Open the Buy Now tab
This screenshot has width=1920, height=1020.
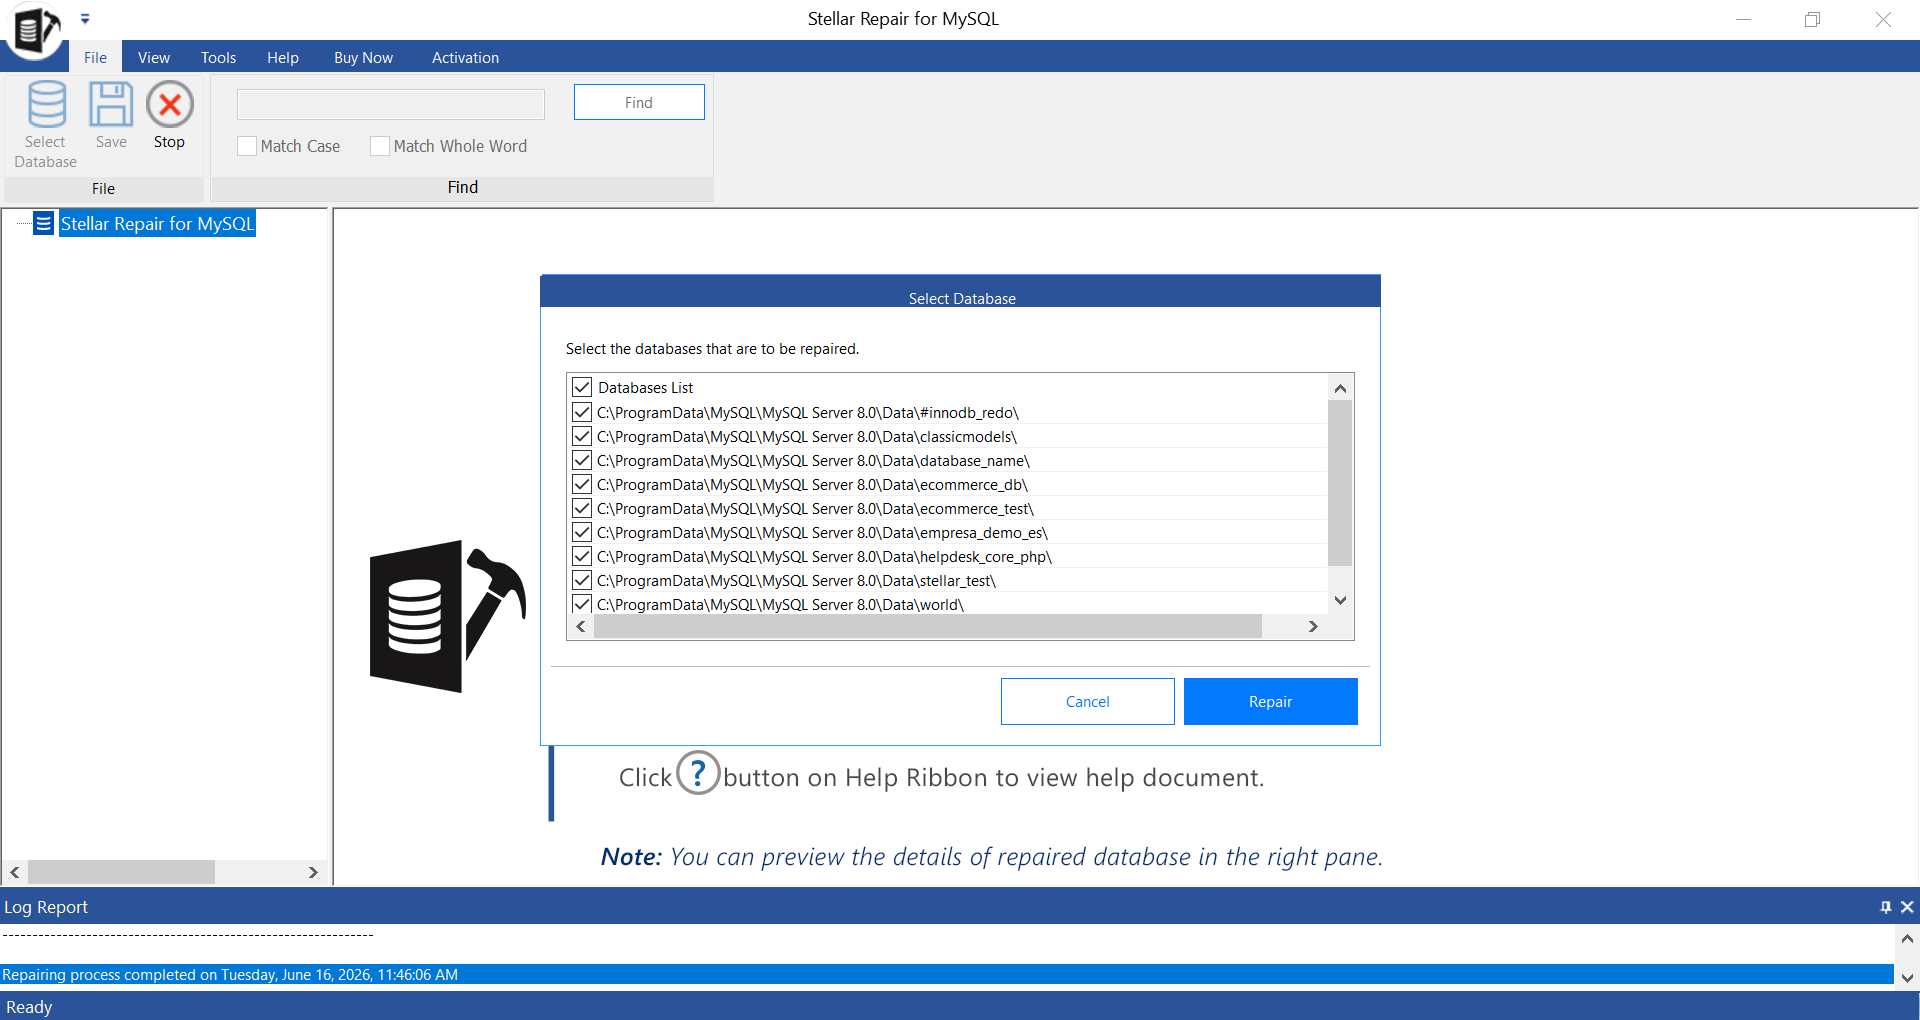coord(363,57)
